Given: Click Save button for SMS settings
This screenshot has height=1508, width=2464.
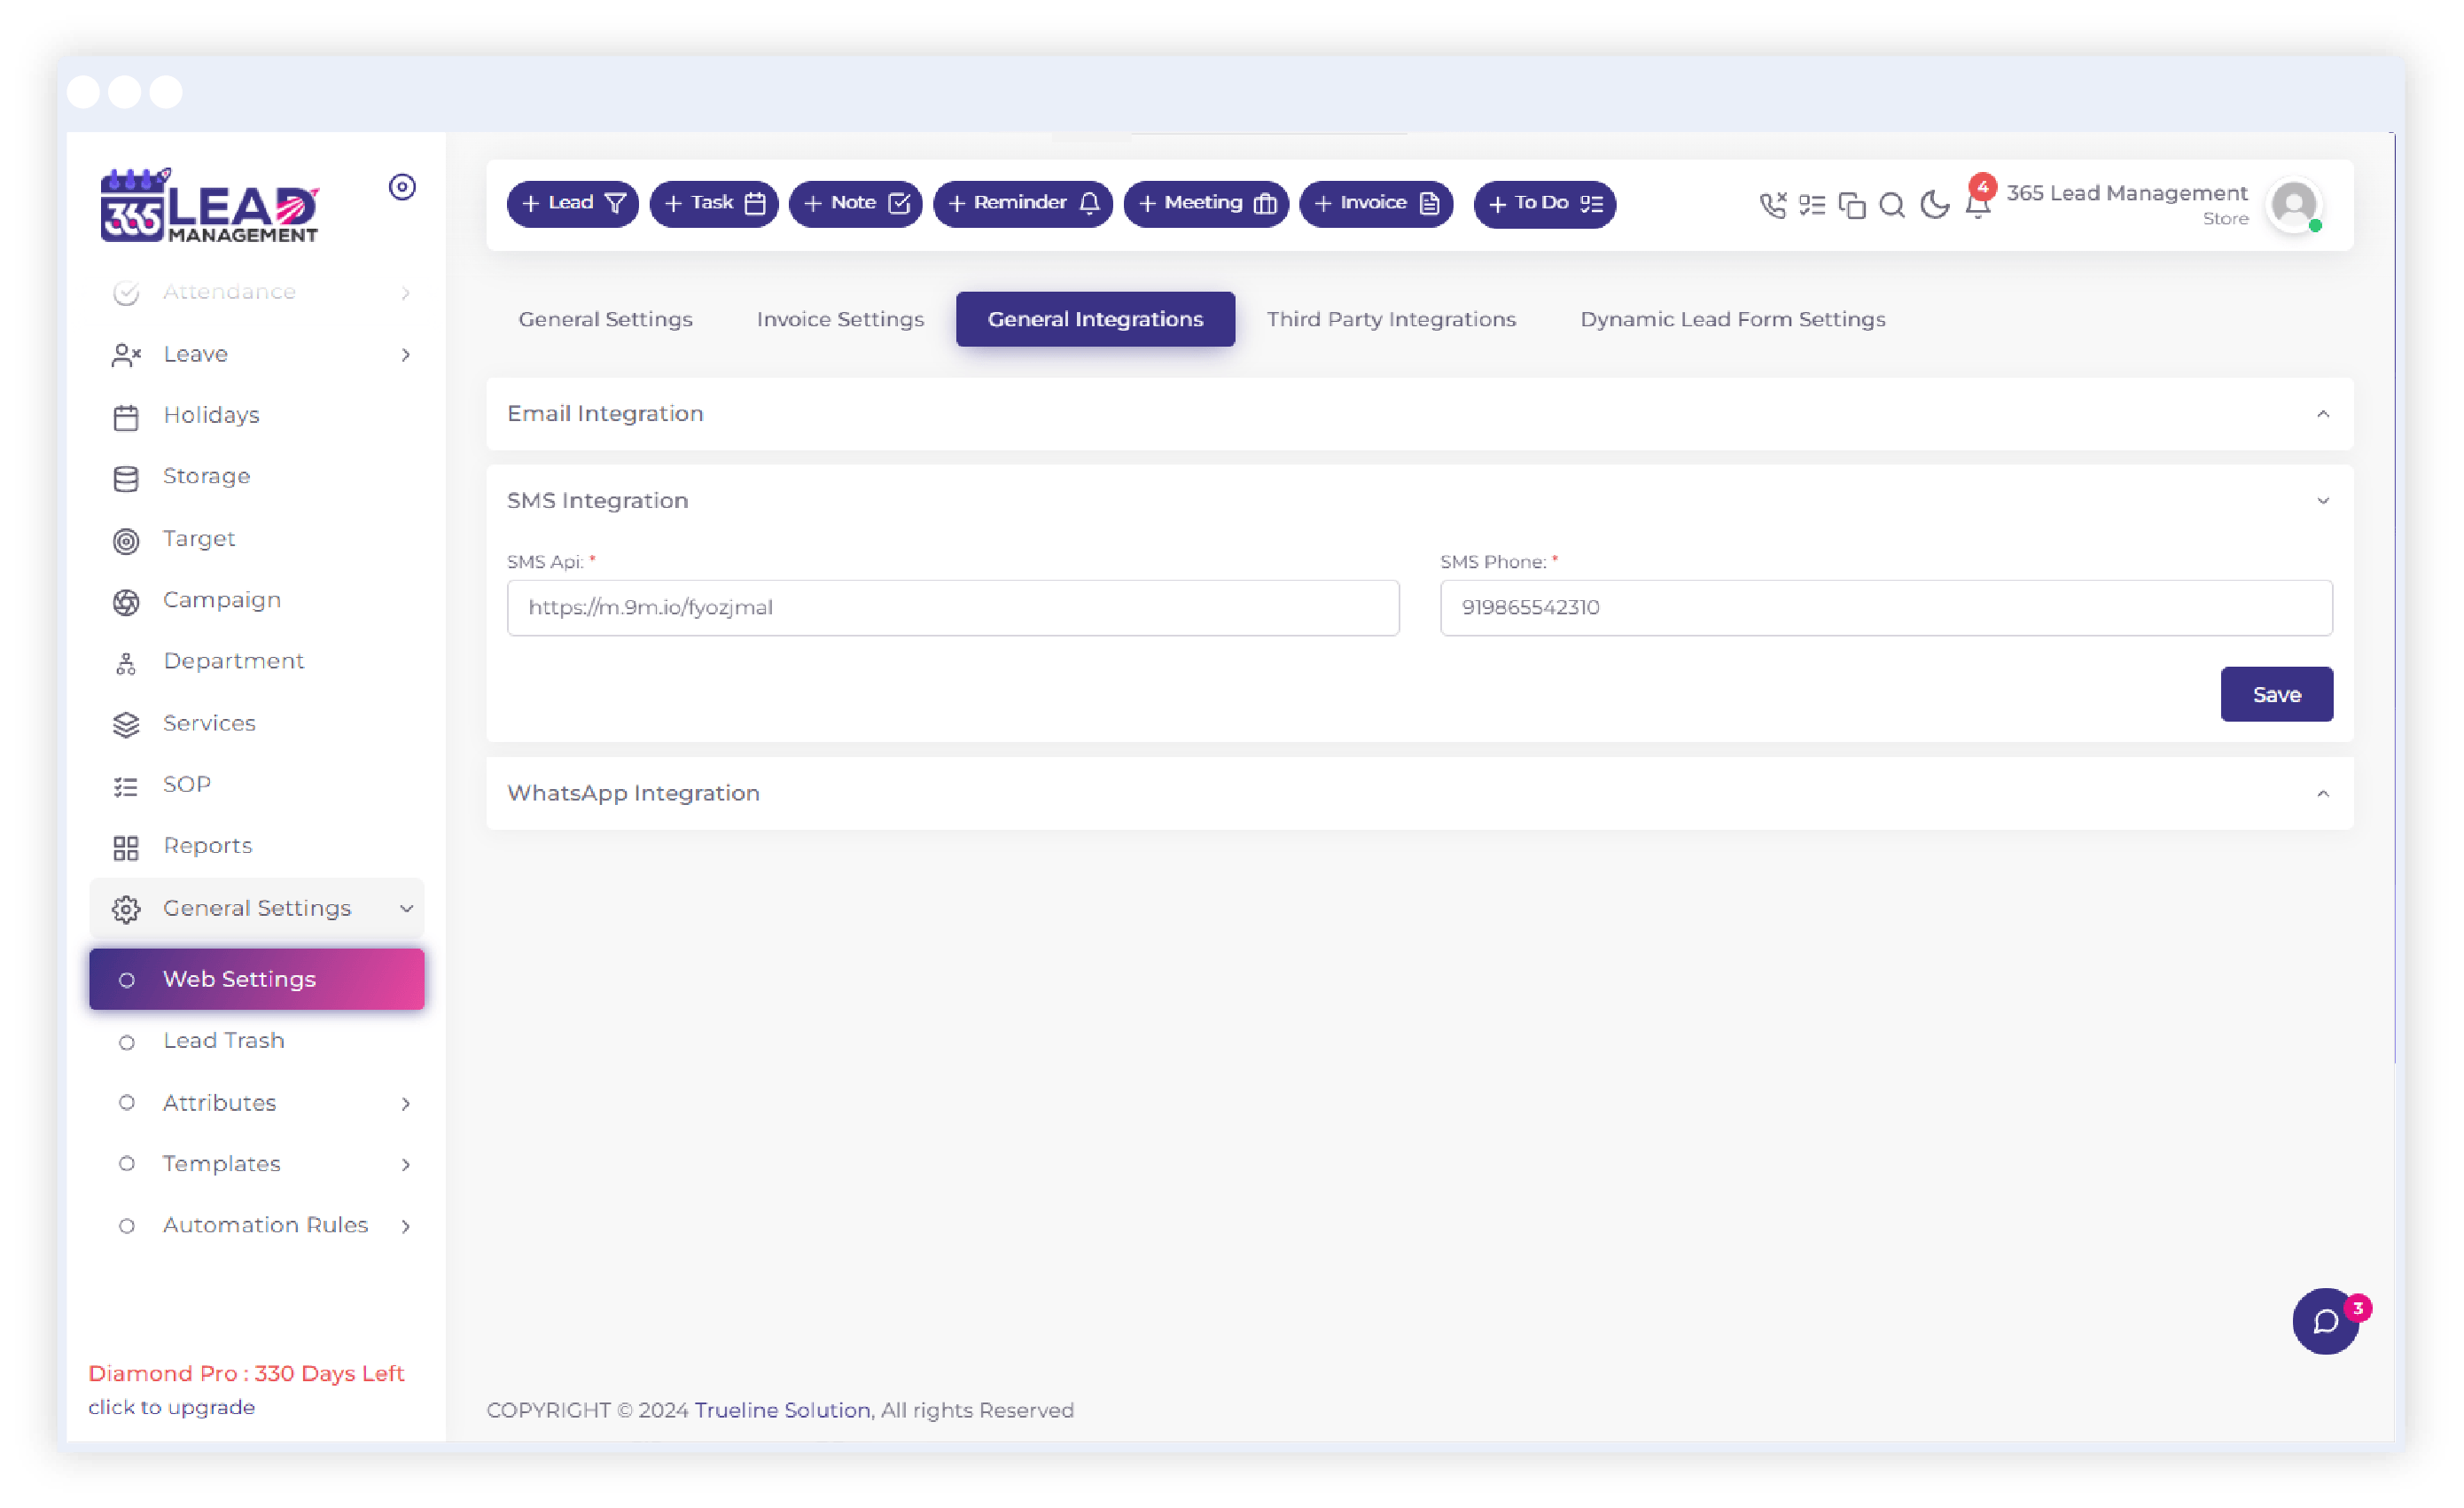Looking at the screenshot, I should click(2278, 693).
